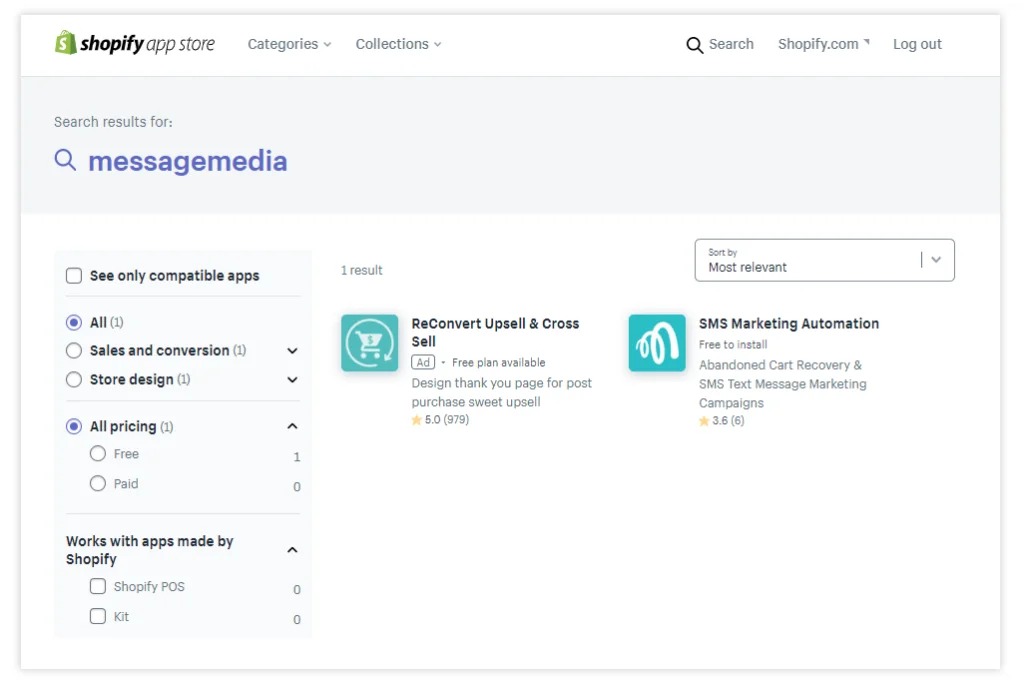Select Sales and conversion radio button
This screenshot has width=1024, height=684.
[x=74, y=351]
